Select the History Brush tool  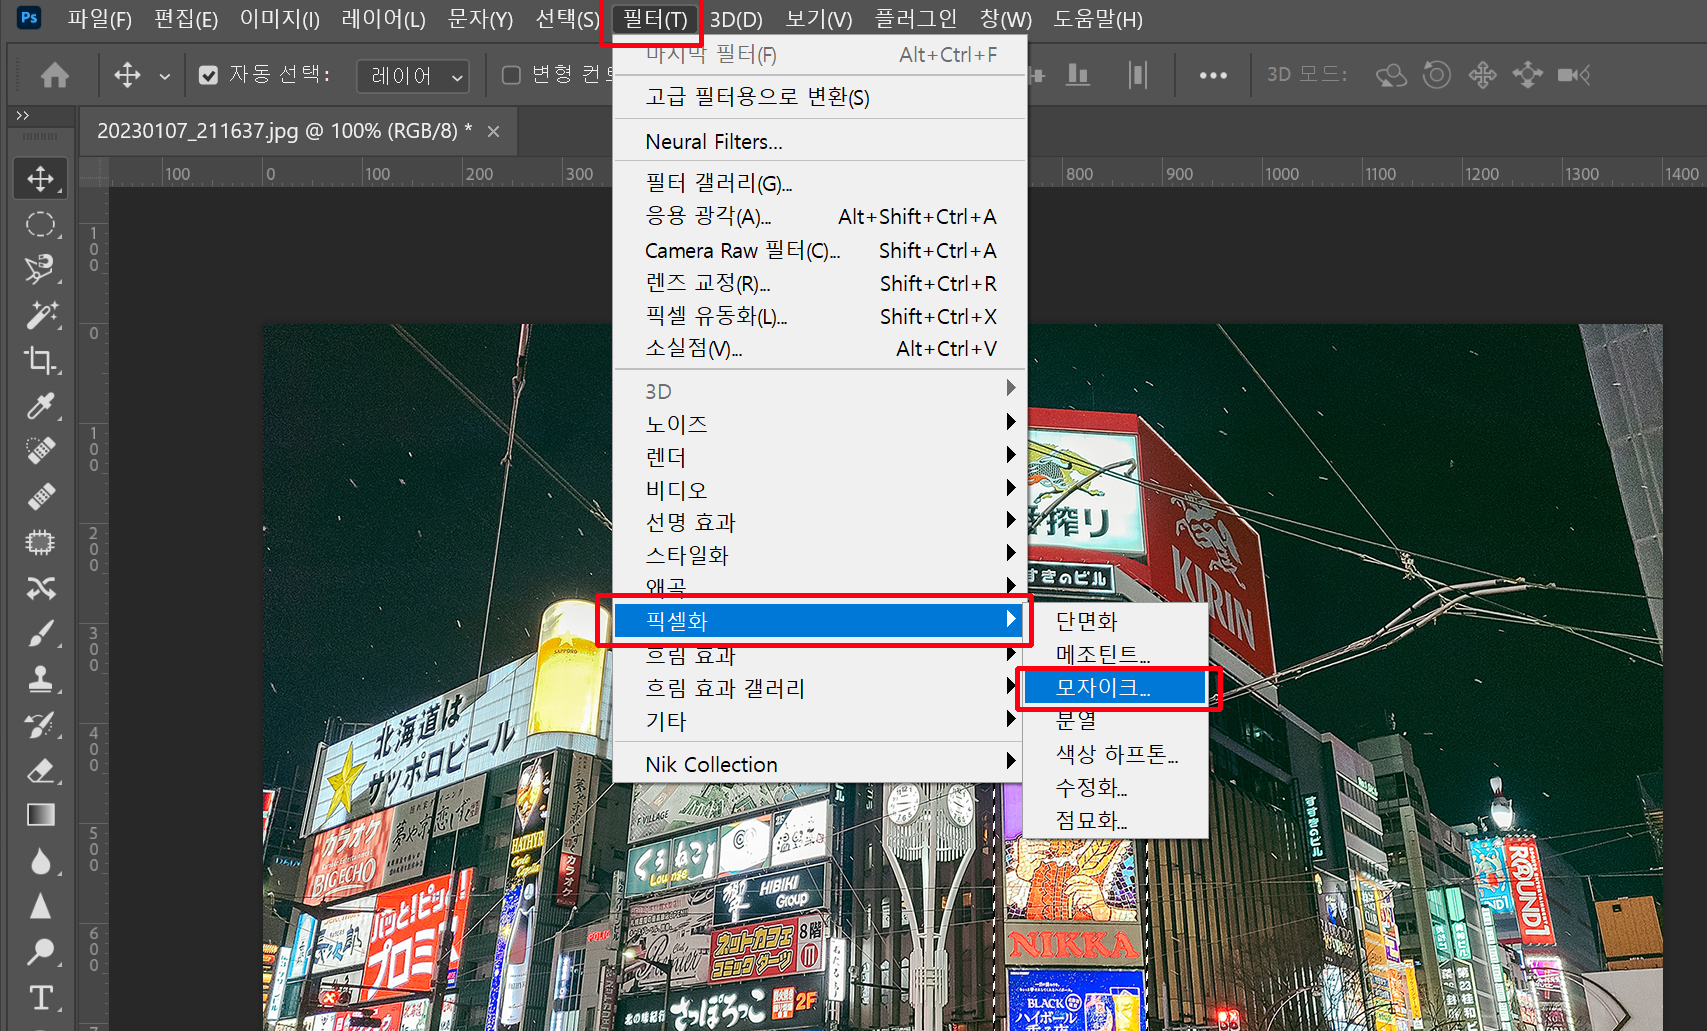coord(40,725)
